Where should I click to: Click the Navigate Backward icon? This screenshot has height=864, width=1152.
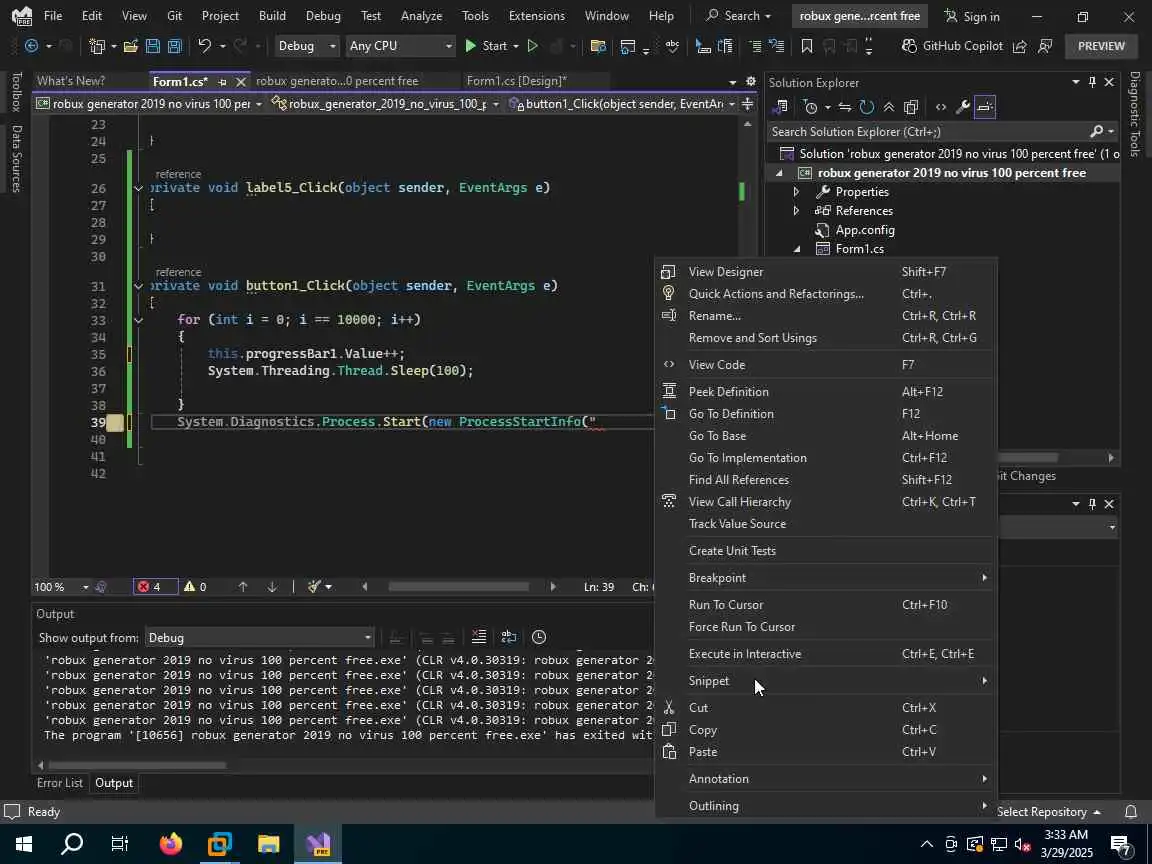[x=32, y=46]
